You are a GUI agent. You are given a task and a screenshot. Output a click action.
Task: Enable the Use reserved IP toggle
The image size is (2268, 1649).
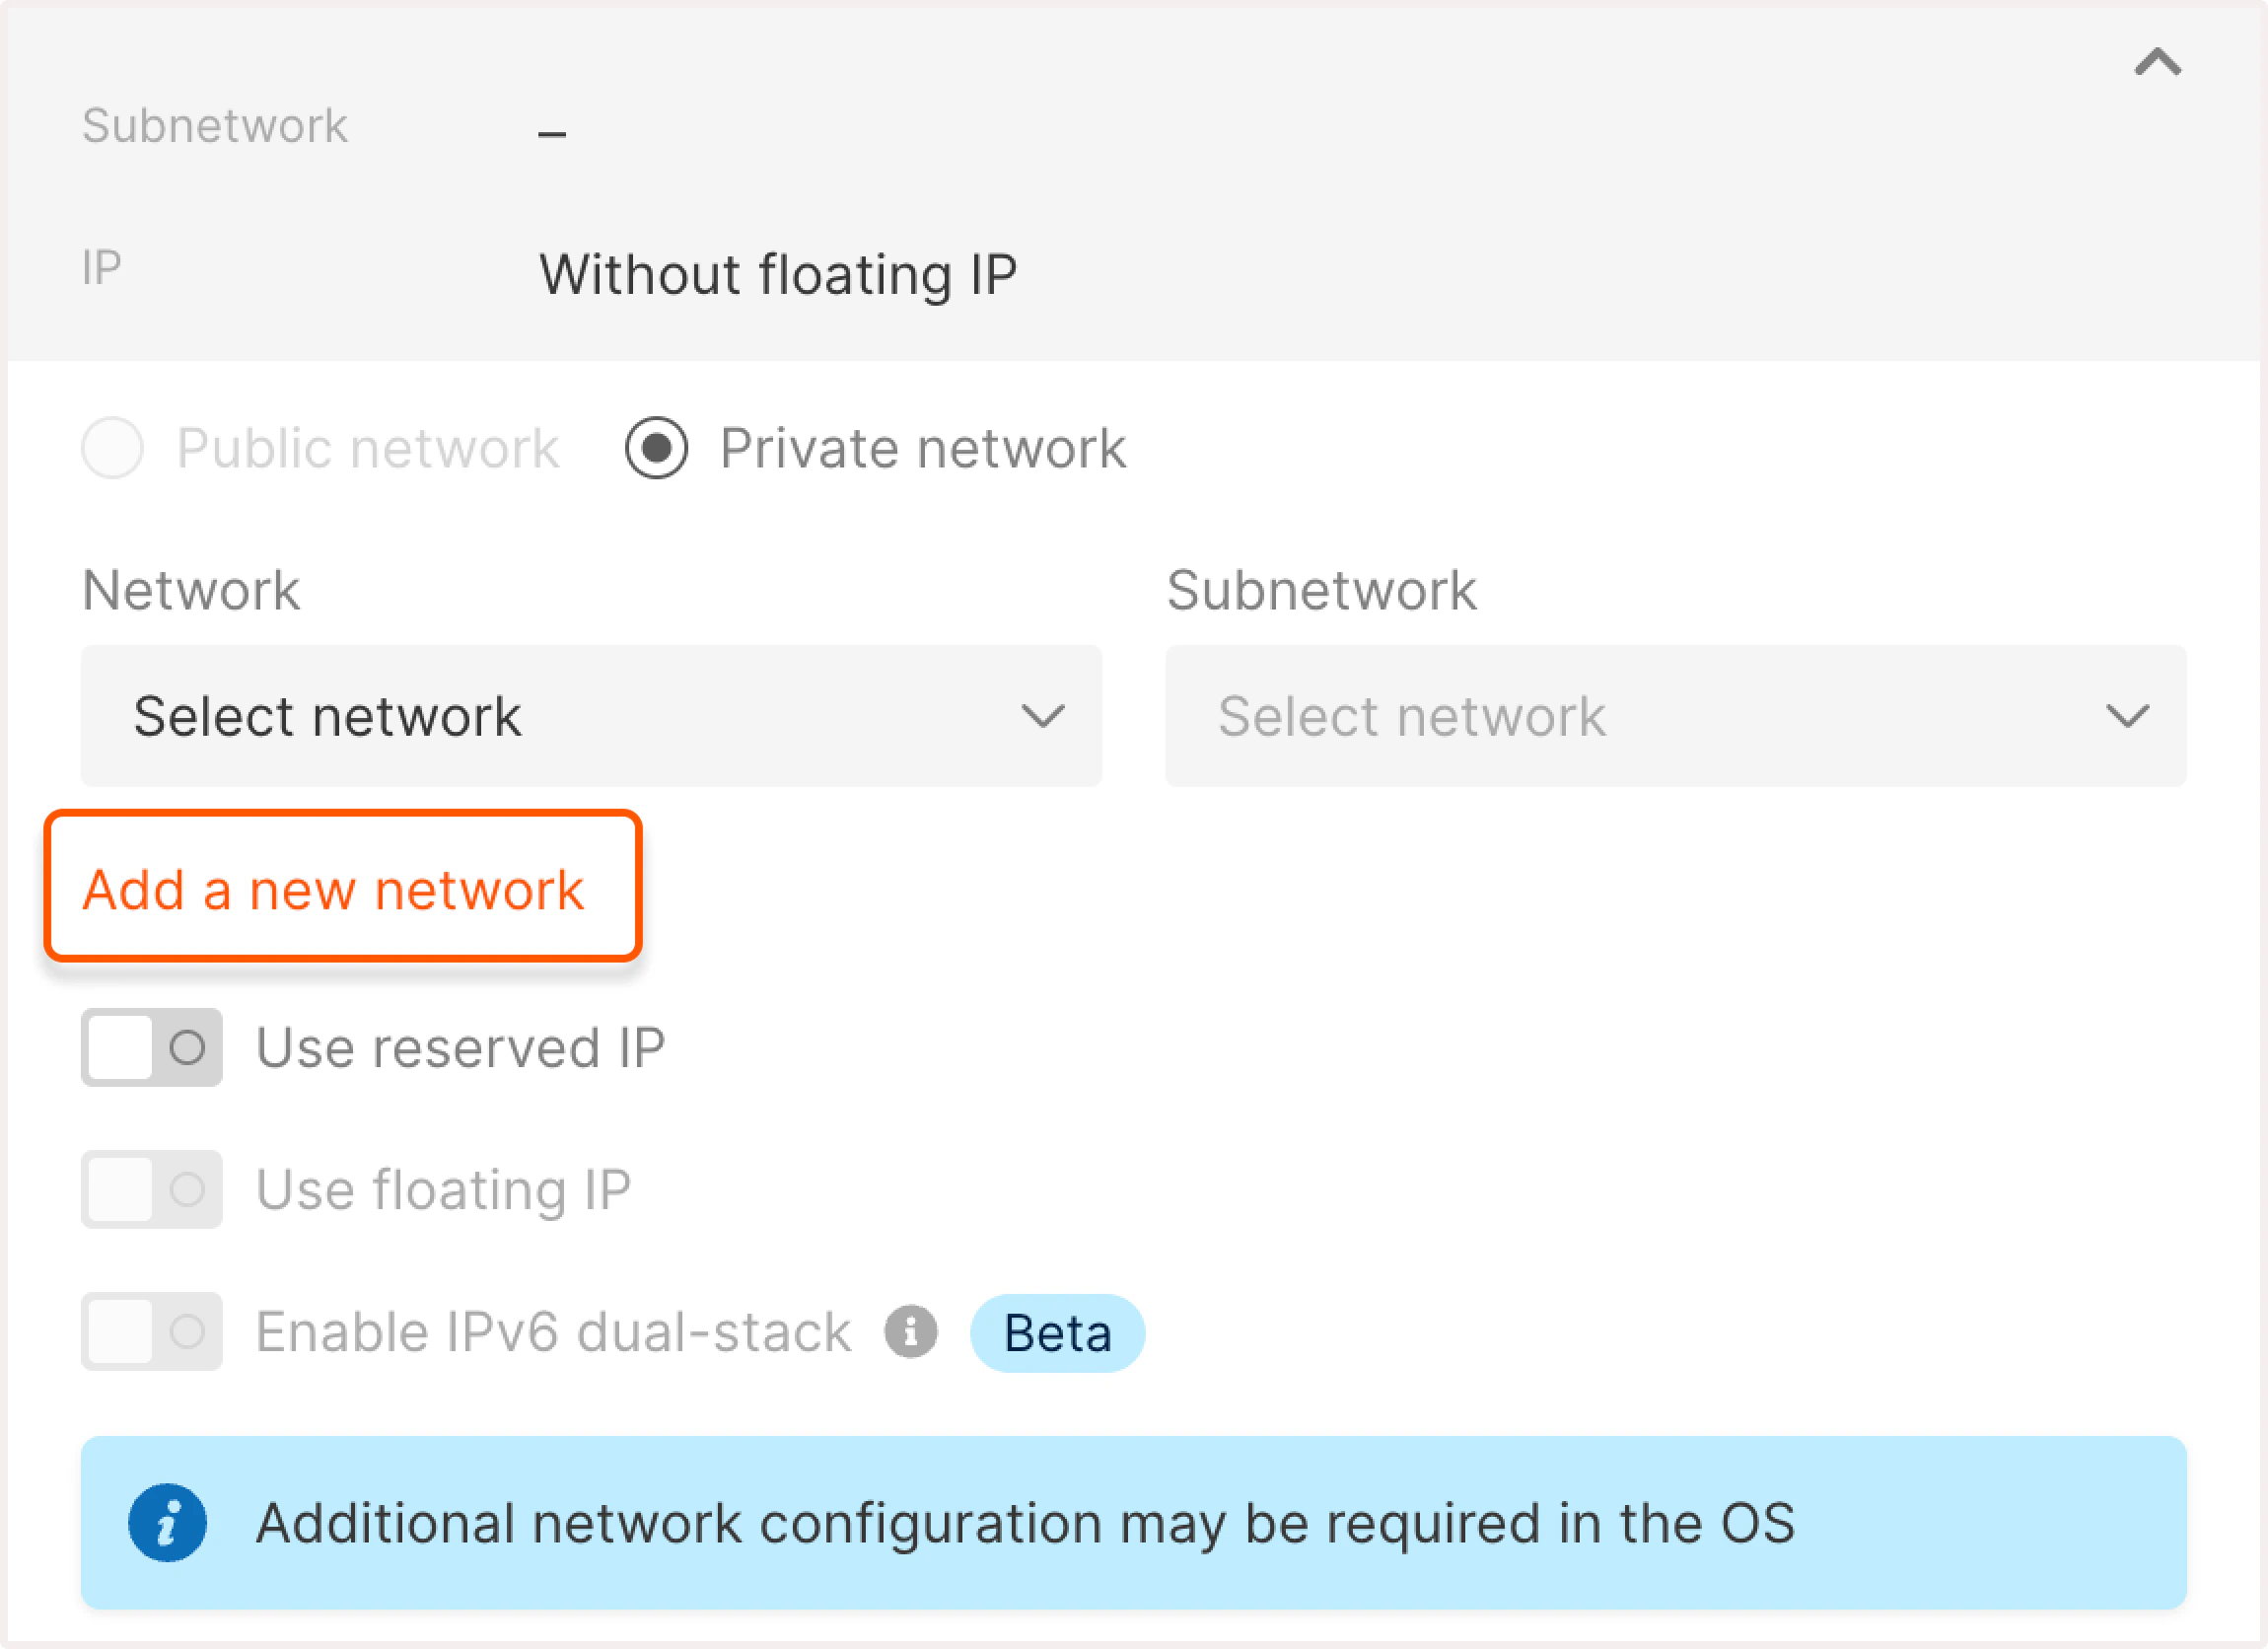150,1048
